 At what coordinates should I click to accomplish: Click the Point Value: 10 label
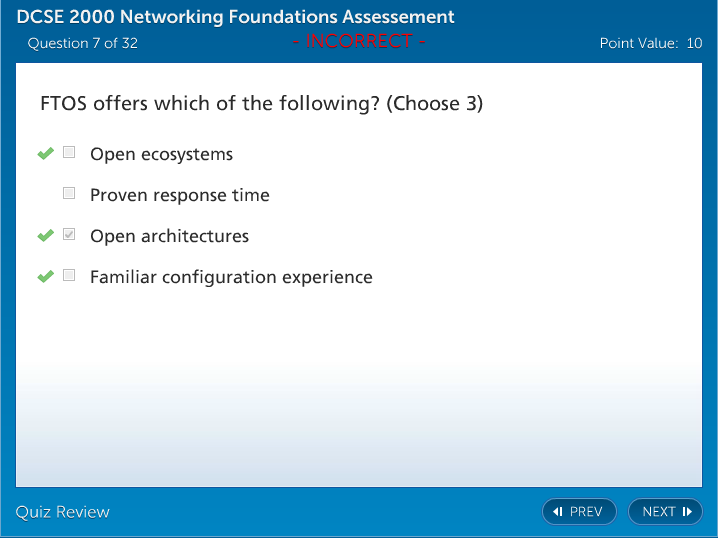[650, 43]
